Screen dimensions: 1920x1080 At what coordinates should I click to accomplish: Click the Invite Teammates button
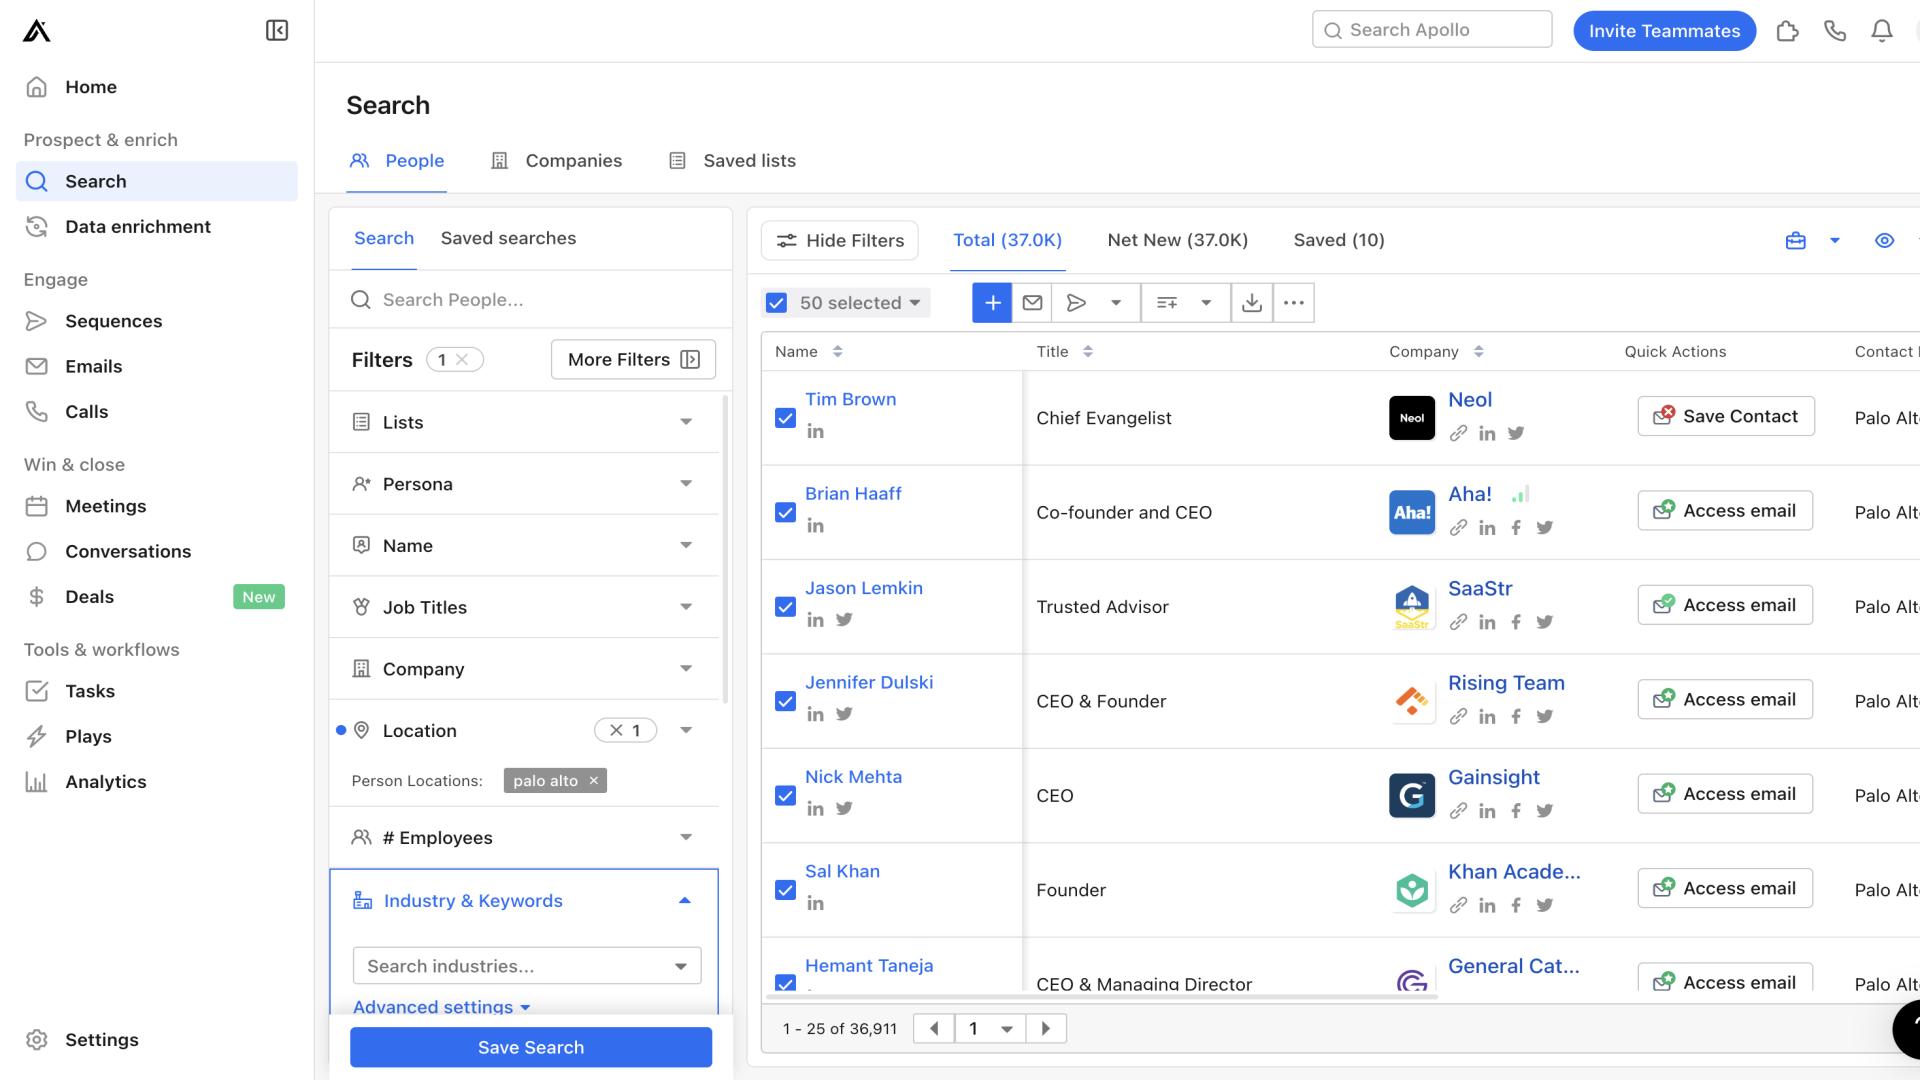[x=1664, y=31]
